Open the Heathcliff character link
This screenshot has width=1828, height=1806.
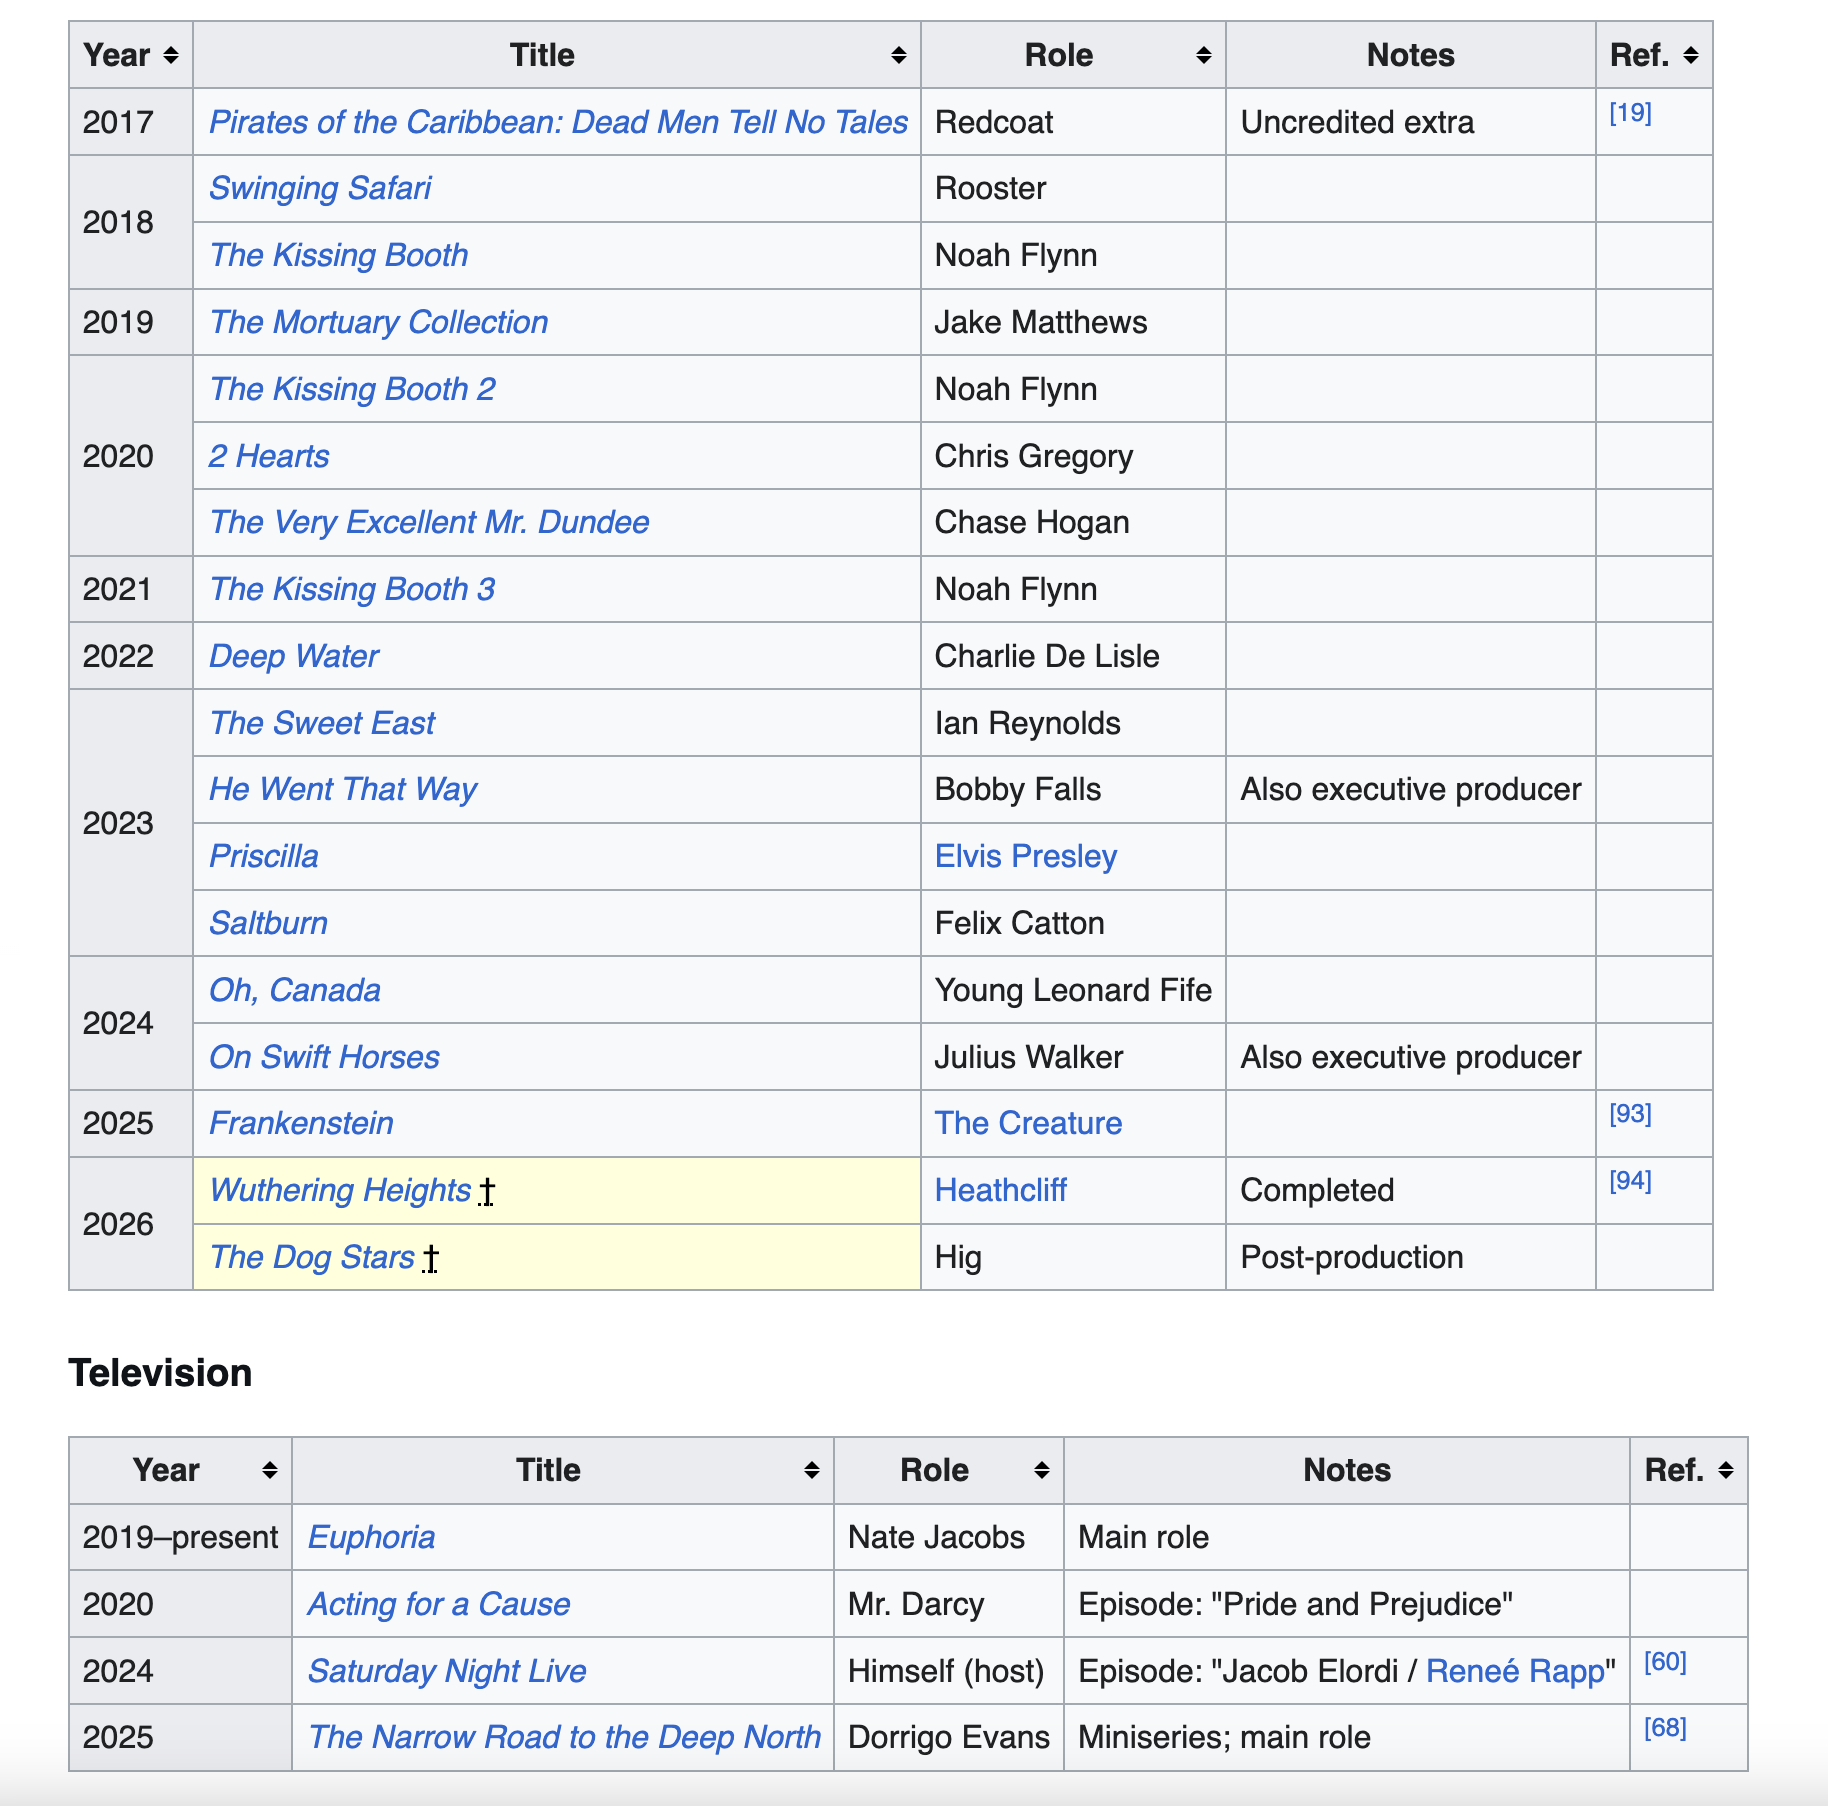click(x=1000, y=1190)
